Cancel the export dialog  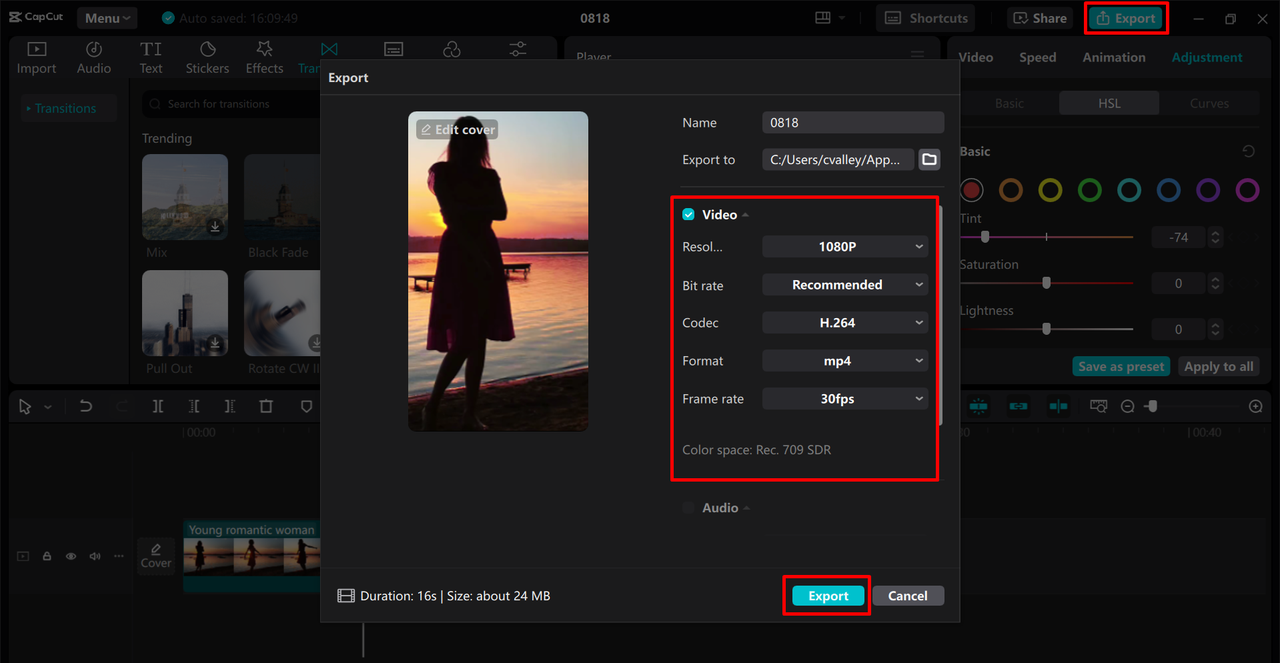907,596
